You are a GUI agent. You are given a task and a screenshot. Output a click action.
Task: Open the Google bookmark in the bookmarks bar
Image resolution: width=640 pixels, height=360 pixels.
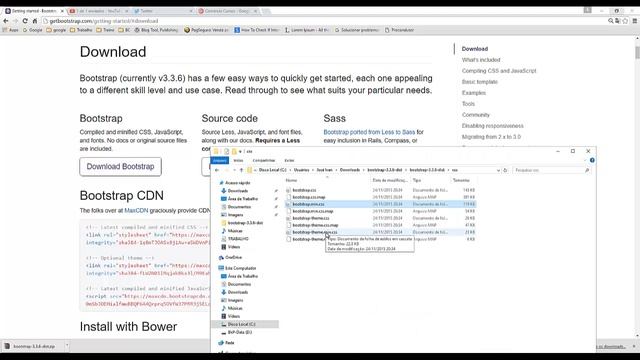click(x=33, y=30)
